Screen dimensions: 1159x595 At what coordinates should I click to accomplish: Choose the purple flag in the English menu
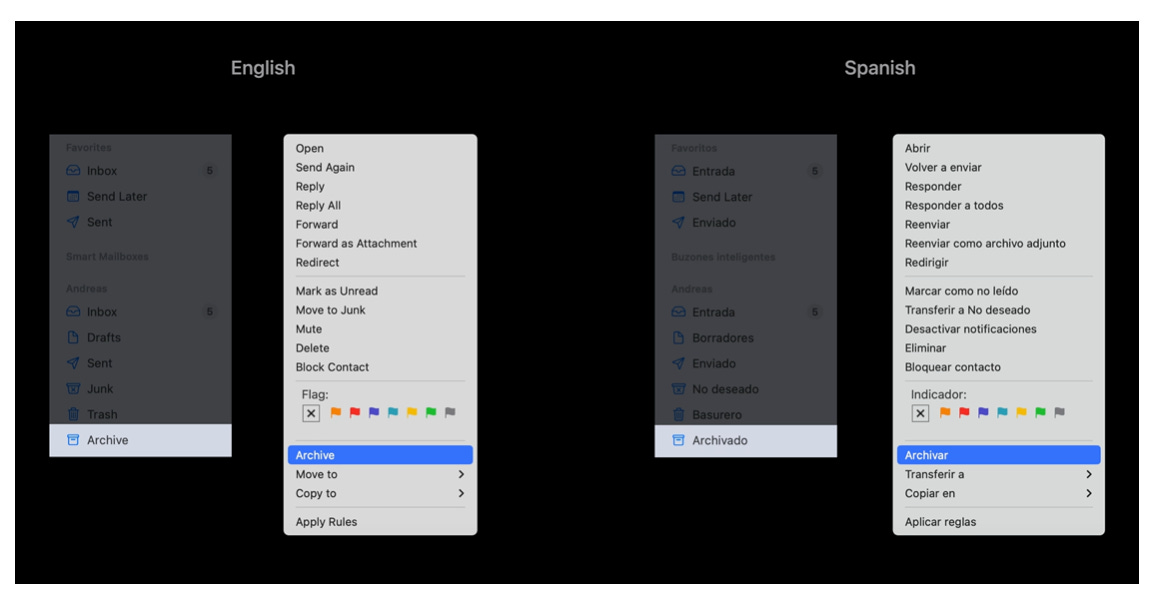[x=374, y=412]
